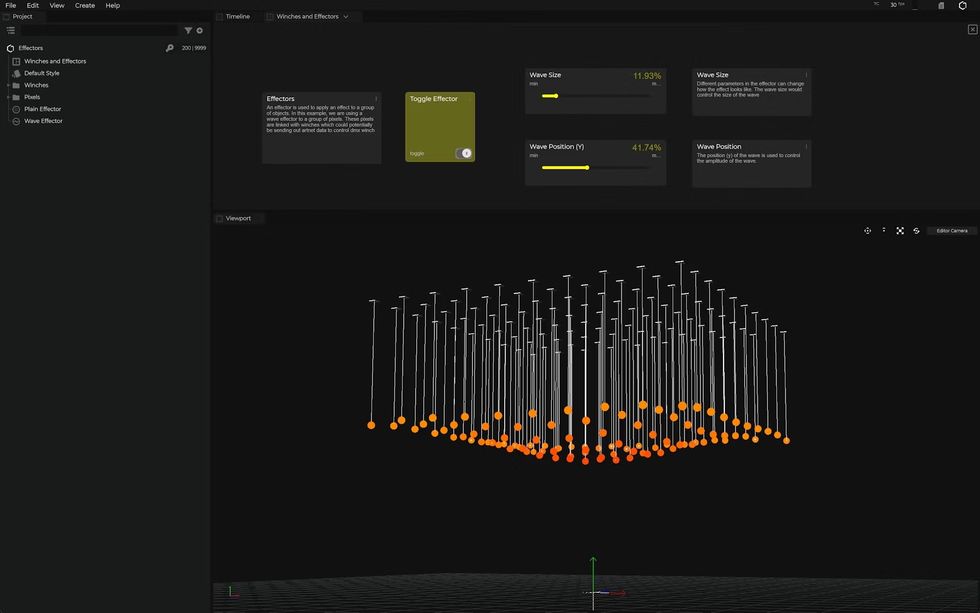Click the Winches folder icon
This screenshot has height=613, width=980.
coord(17,85)
